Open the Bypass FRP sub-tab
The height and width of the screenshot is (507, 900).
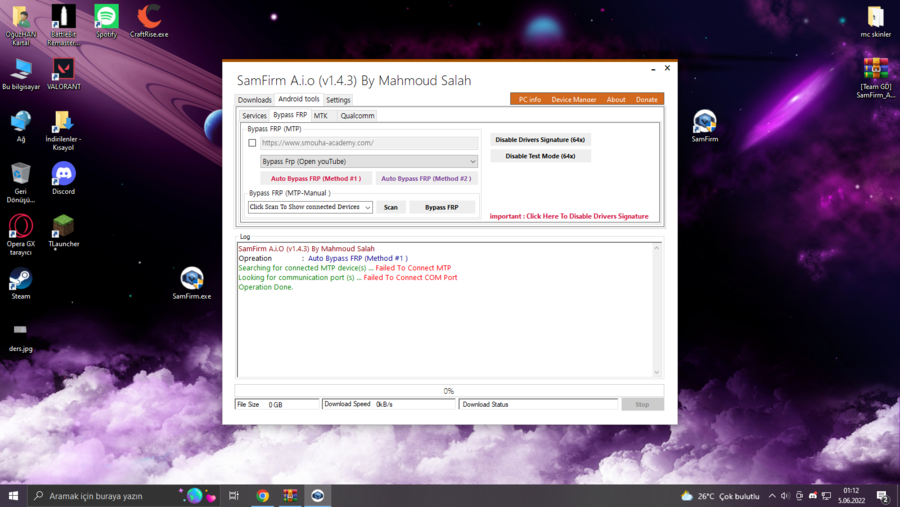coord(290,115)
